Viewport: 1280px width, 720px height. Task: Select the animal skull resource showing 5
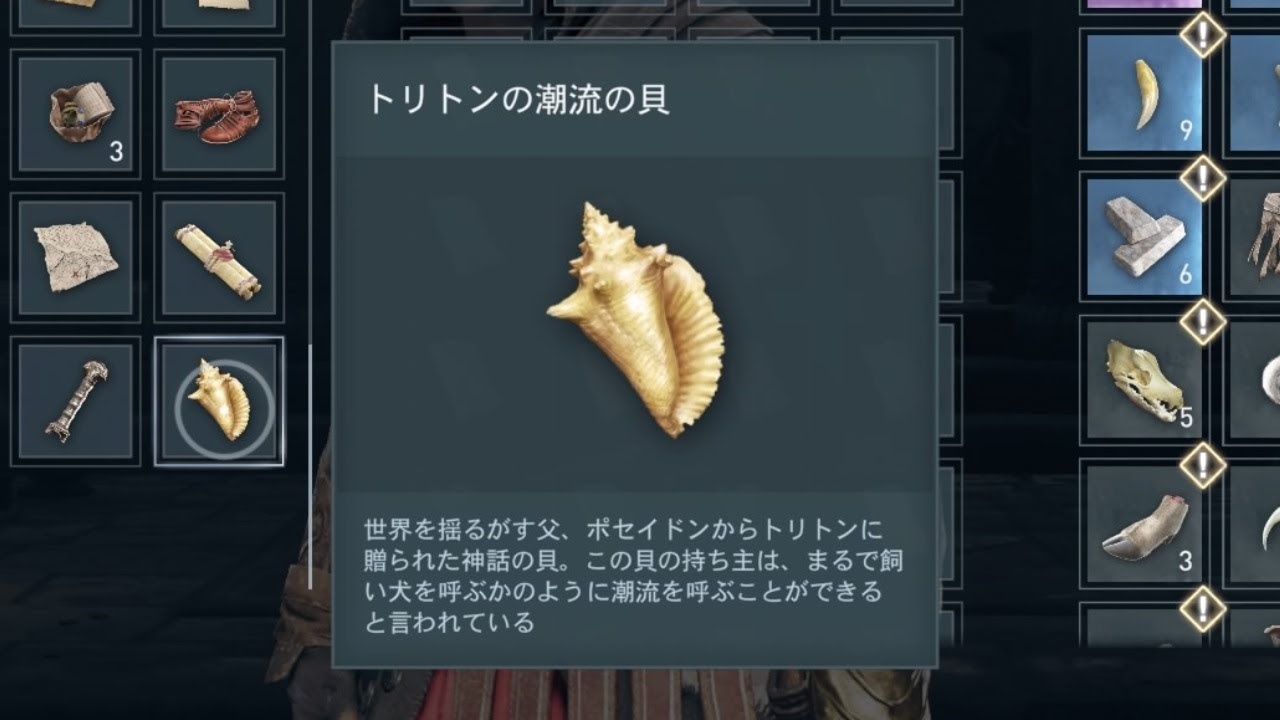(1145, 380)
